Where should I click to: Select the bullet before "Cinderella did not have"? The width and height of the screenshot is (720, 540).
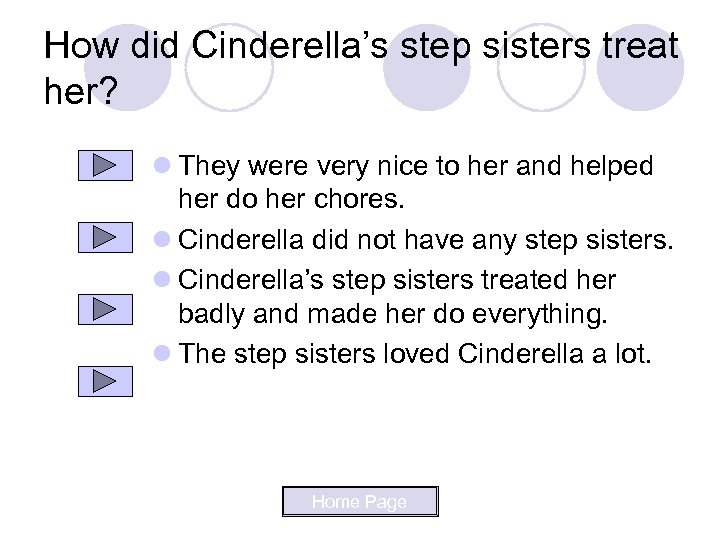(x=164, y=241)
